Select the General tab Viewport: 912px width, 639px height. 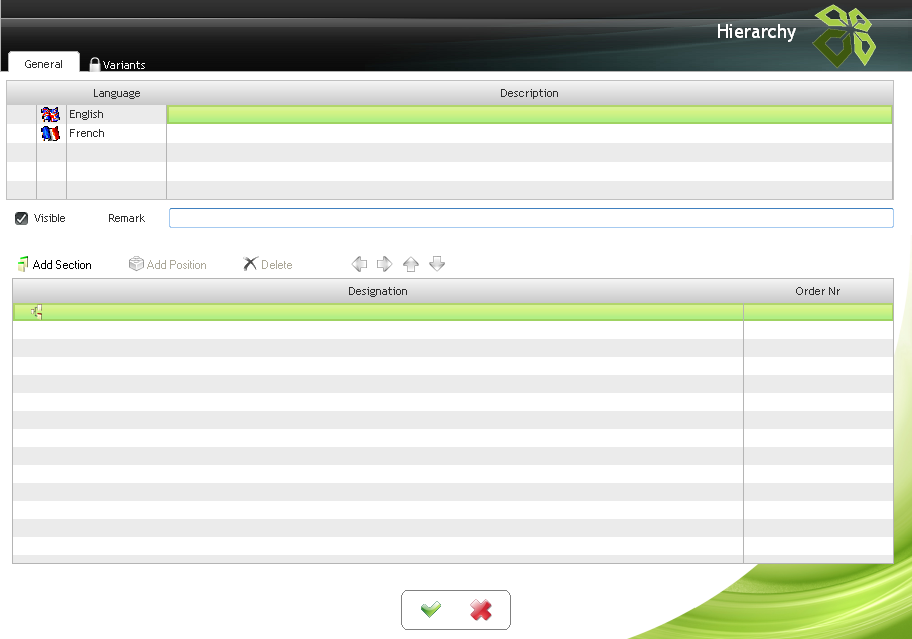[x=44, y=64]
